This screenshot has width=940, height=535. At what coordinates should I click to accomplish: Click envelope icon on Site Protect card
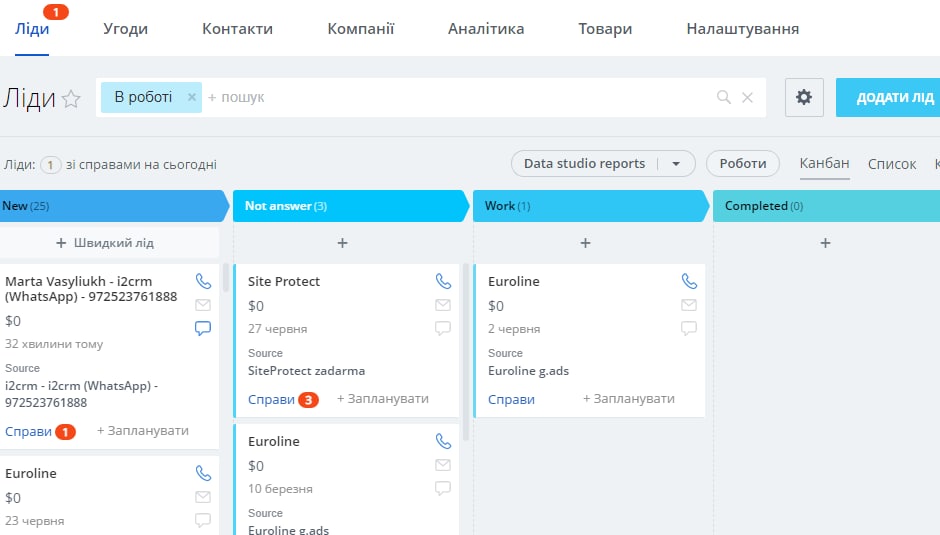point(443,305)
